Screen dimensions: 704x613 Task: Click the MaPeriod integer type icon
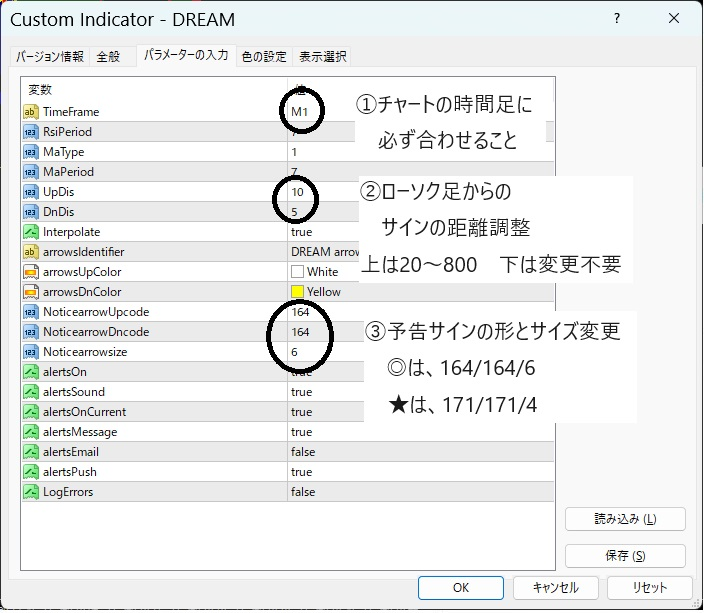pyautogui.click(x=31, y=172)
